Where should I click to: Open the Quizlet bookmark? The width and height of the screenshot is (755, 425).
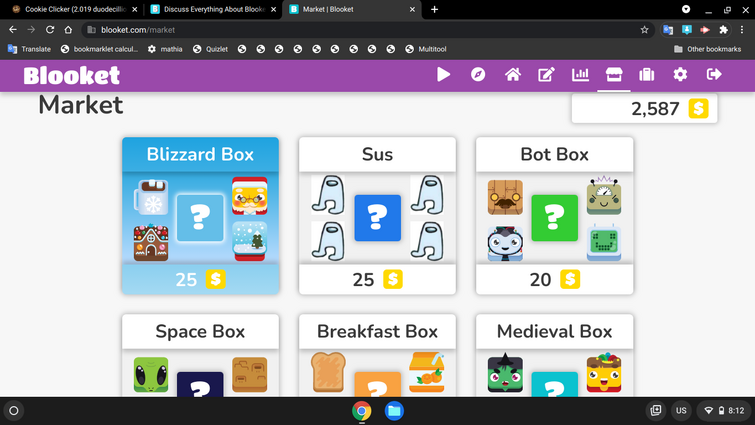coord(210,49)
